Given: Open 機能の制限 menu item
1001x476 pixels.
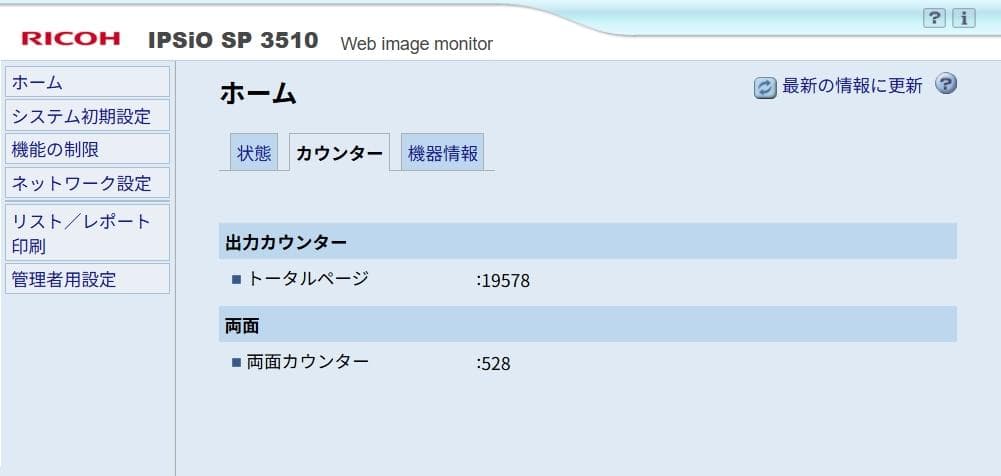Looking at the screenshot, I should click(x=87, y=149).
